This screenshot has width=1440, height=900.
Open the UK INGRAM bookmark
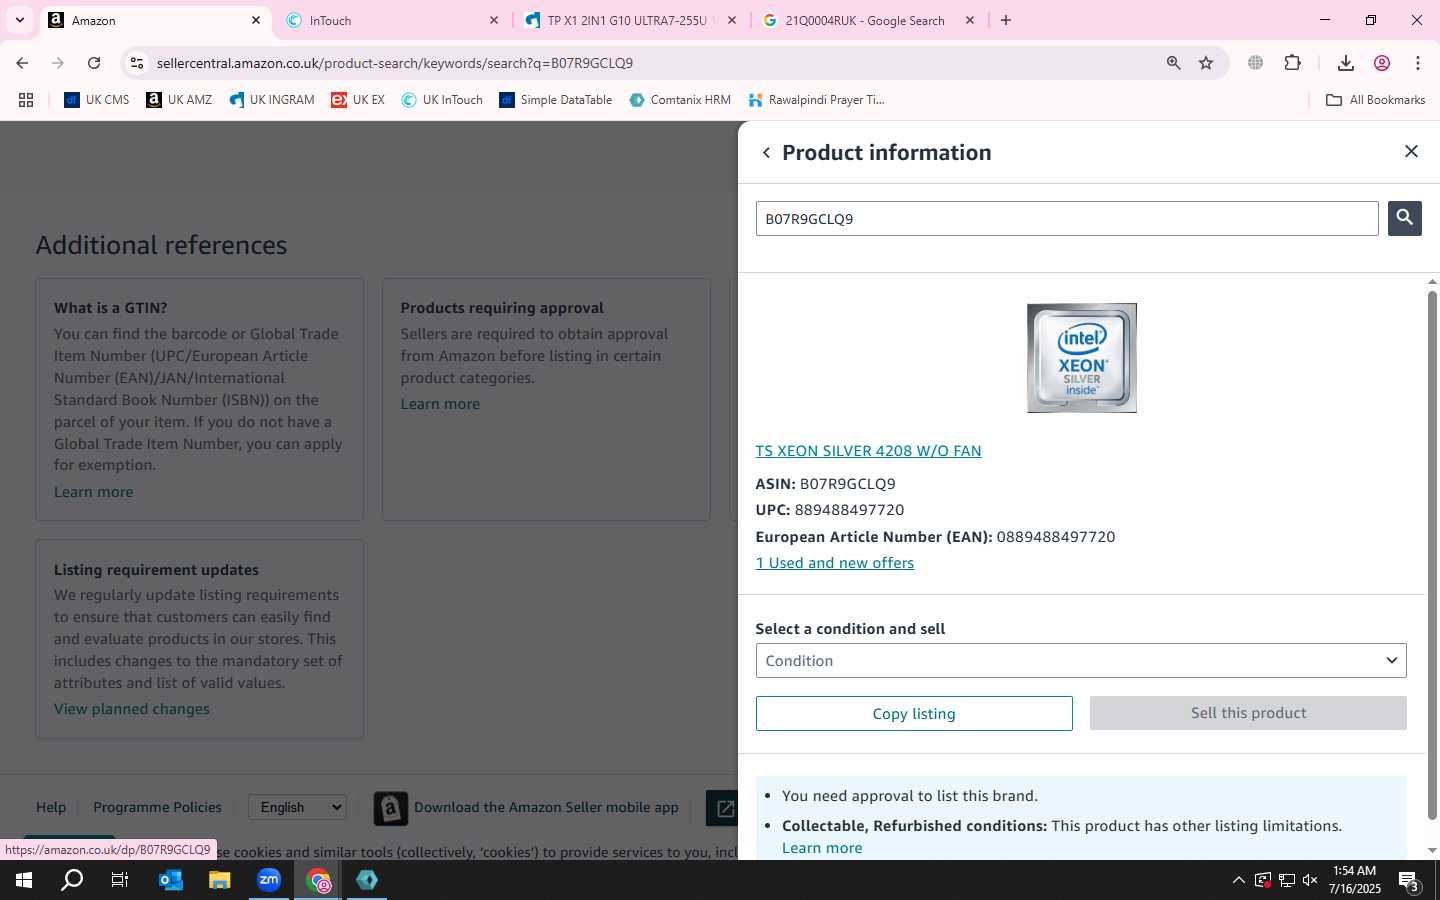click(271, 100)
